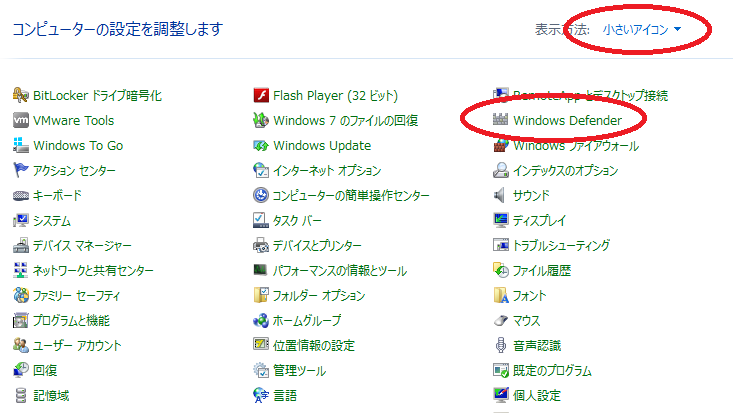Click the フォルダー オプション icon
Image resolution: width=733 pixels, height=413 pixels.
[x=261, y=296]
